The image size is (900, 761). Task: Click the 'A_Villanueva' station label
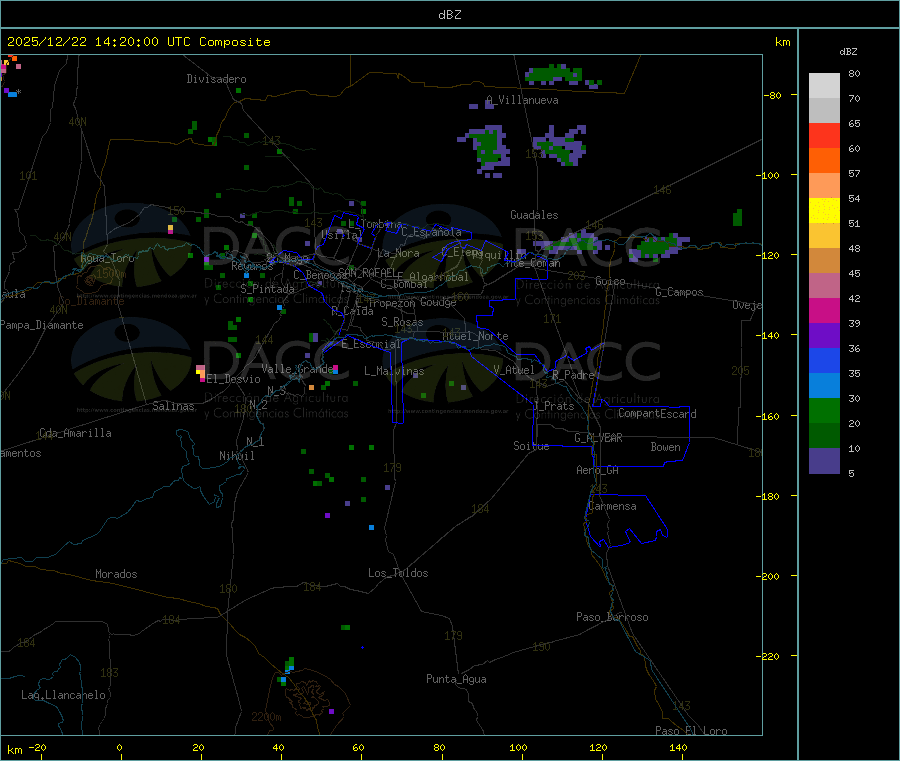(x=522, y=100)
